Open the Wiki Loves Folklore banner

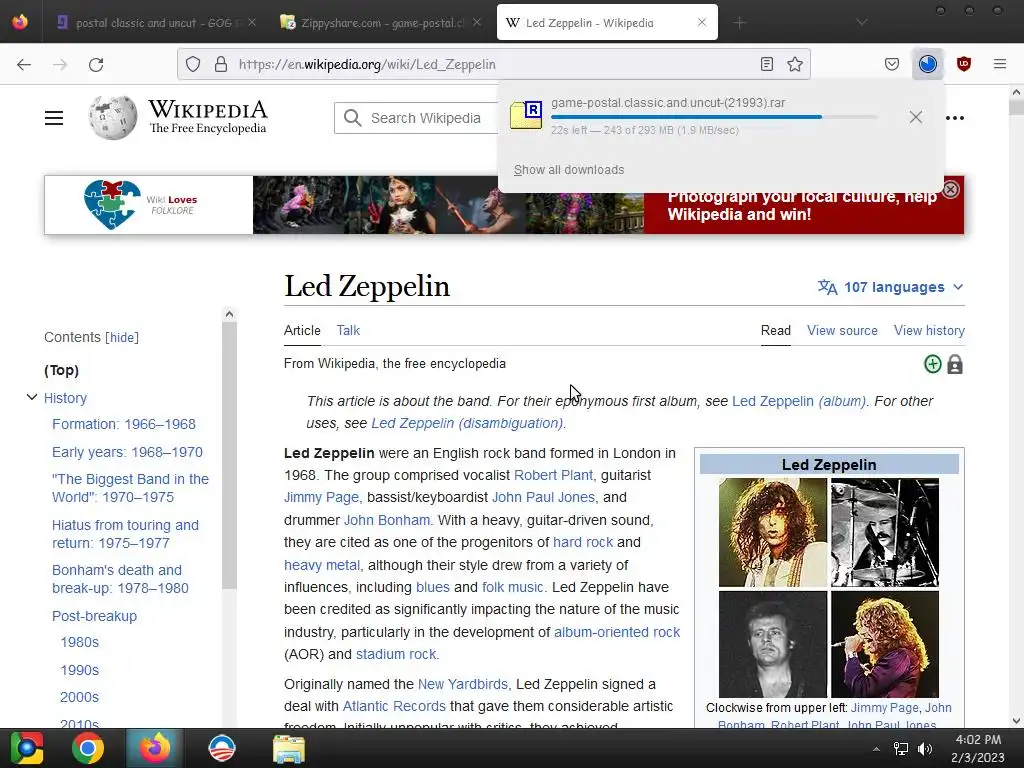[504, 205]
